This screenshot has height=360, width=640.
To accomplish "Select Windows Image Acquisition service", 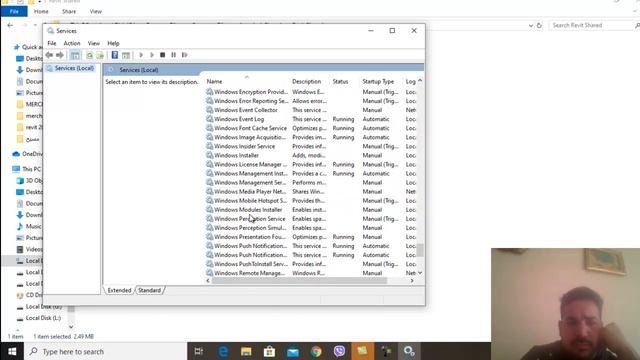I will (311, 137).
